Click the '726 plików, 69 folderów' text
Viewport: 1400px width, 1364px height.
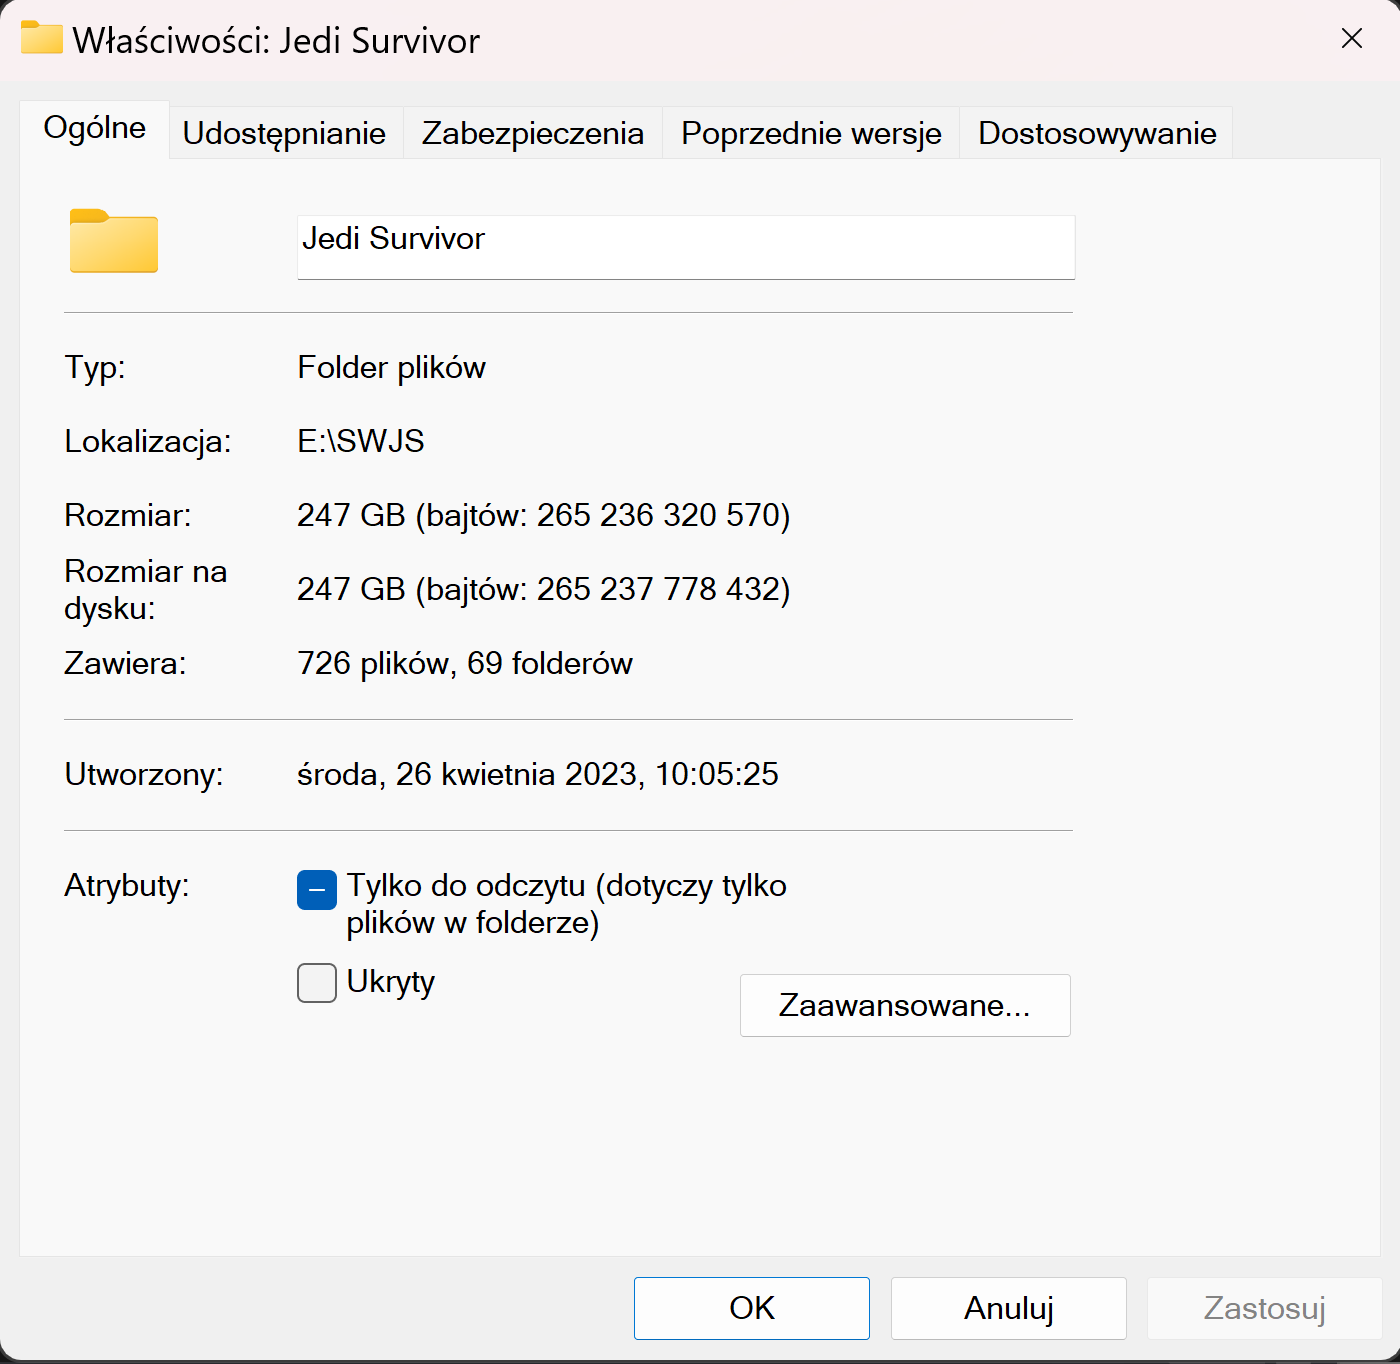coord(465,663)
